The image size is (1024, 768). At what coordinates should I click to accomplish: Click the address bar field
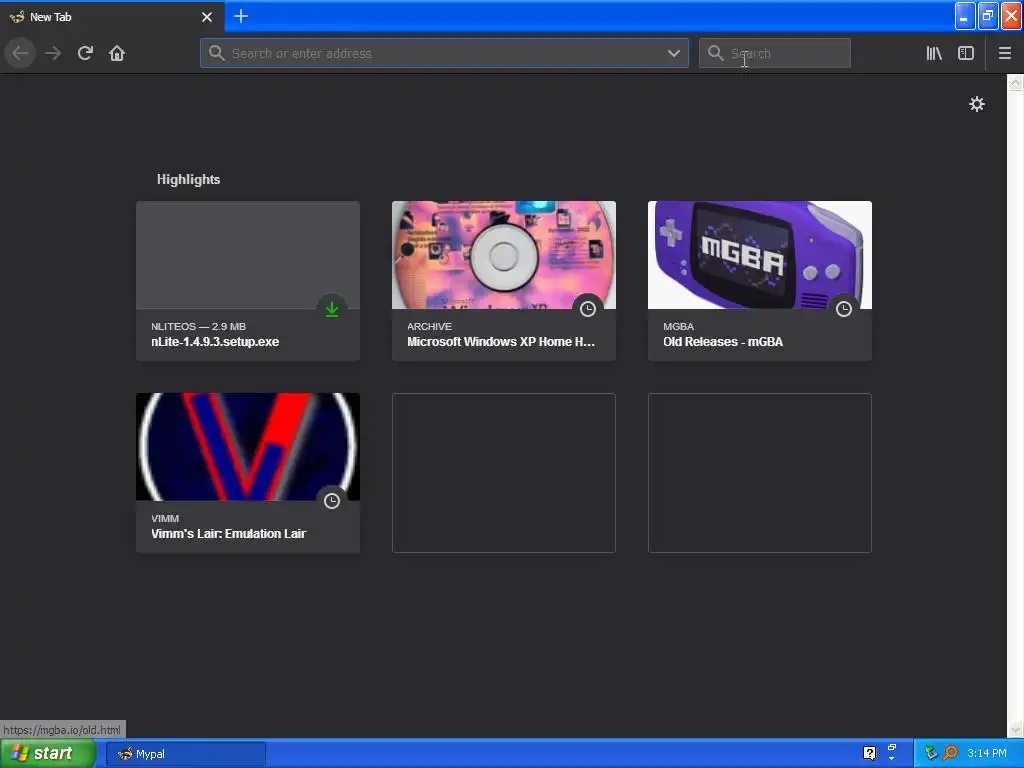tap(444, 53)
